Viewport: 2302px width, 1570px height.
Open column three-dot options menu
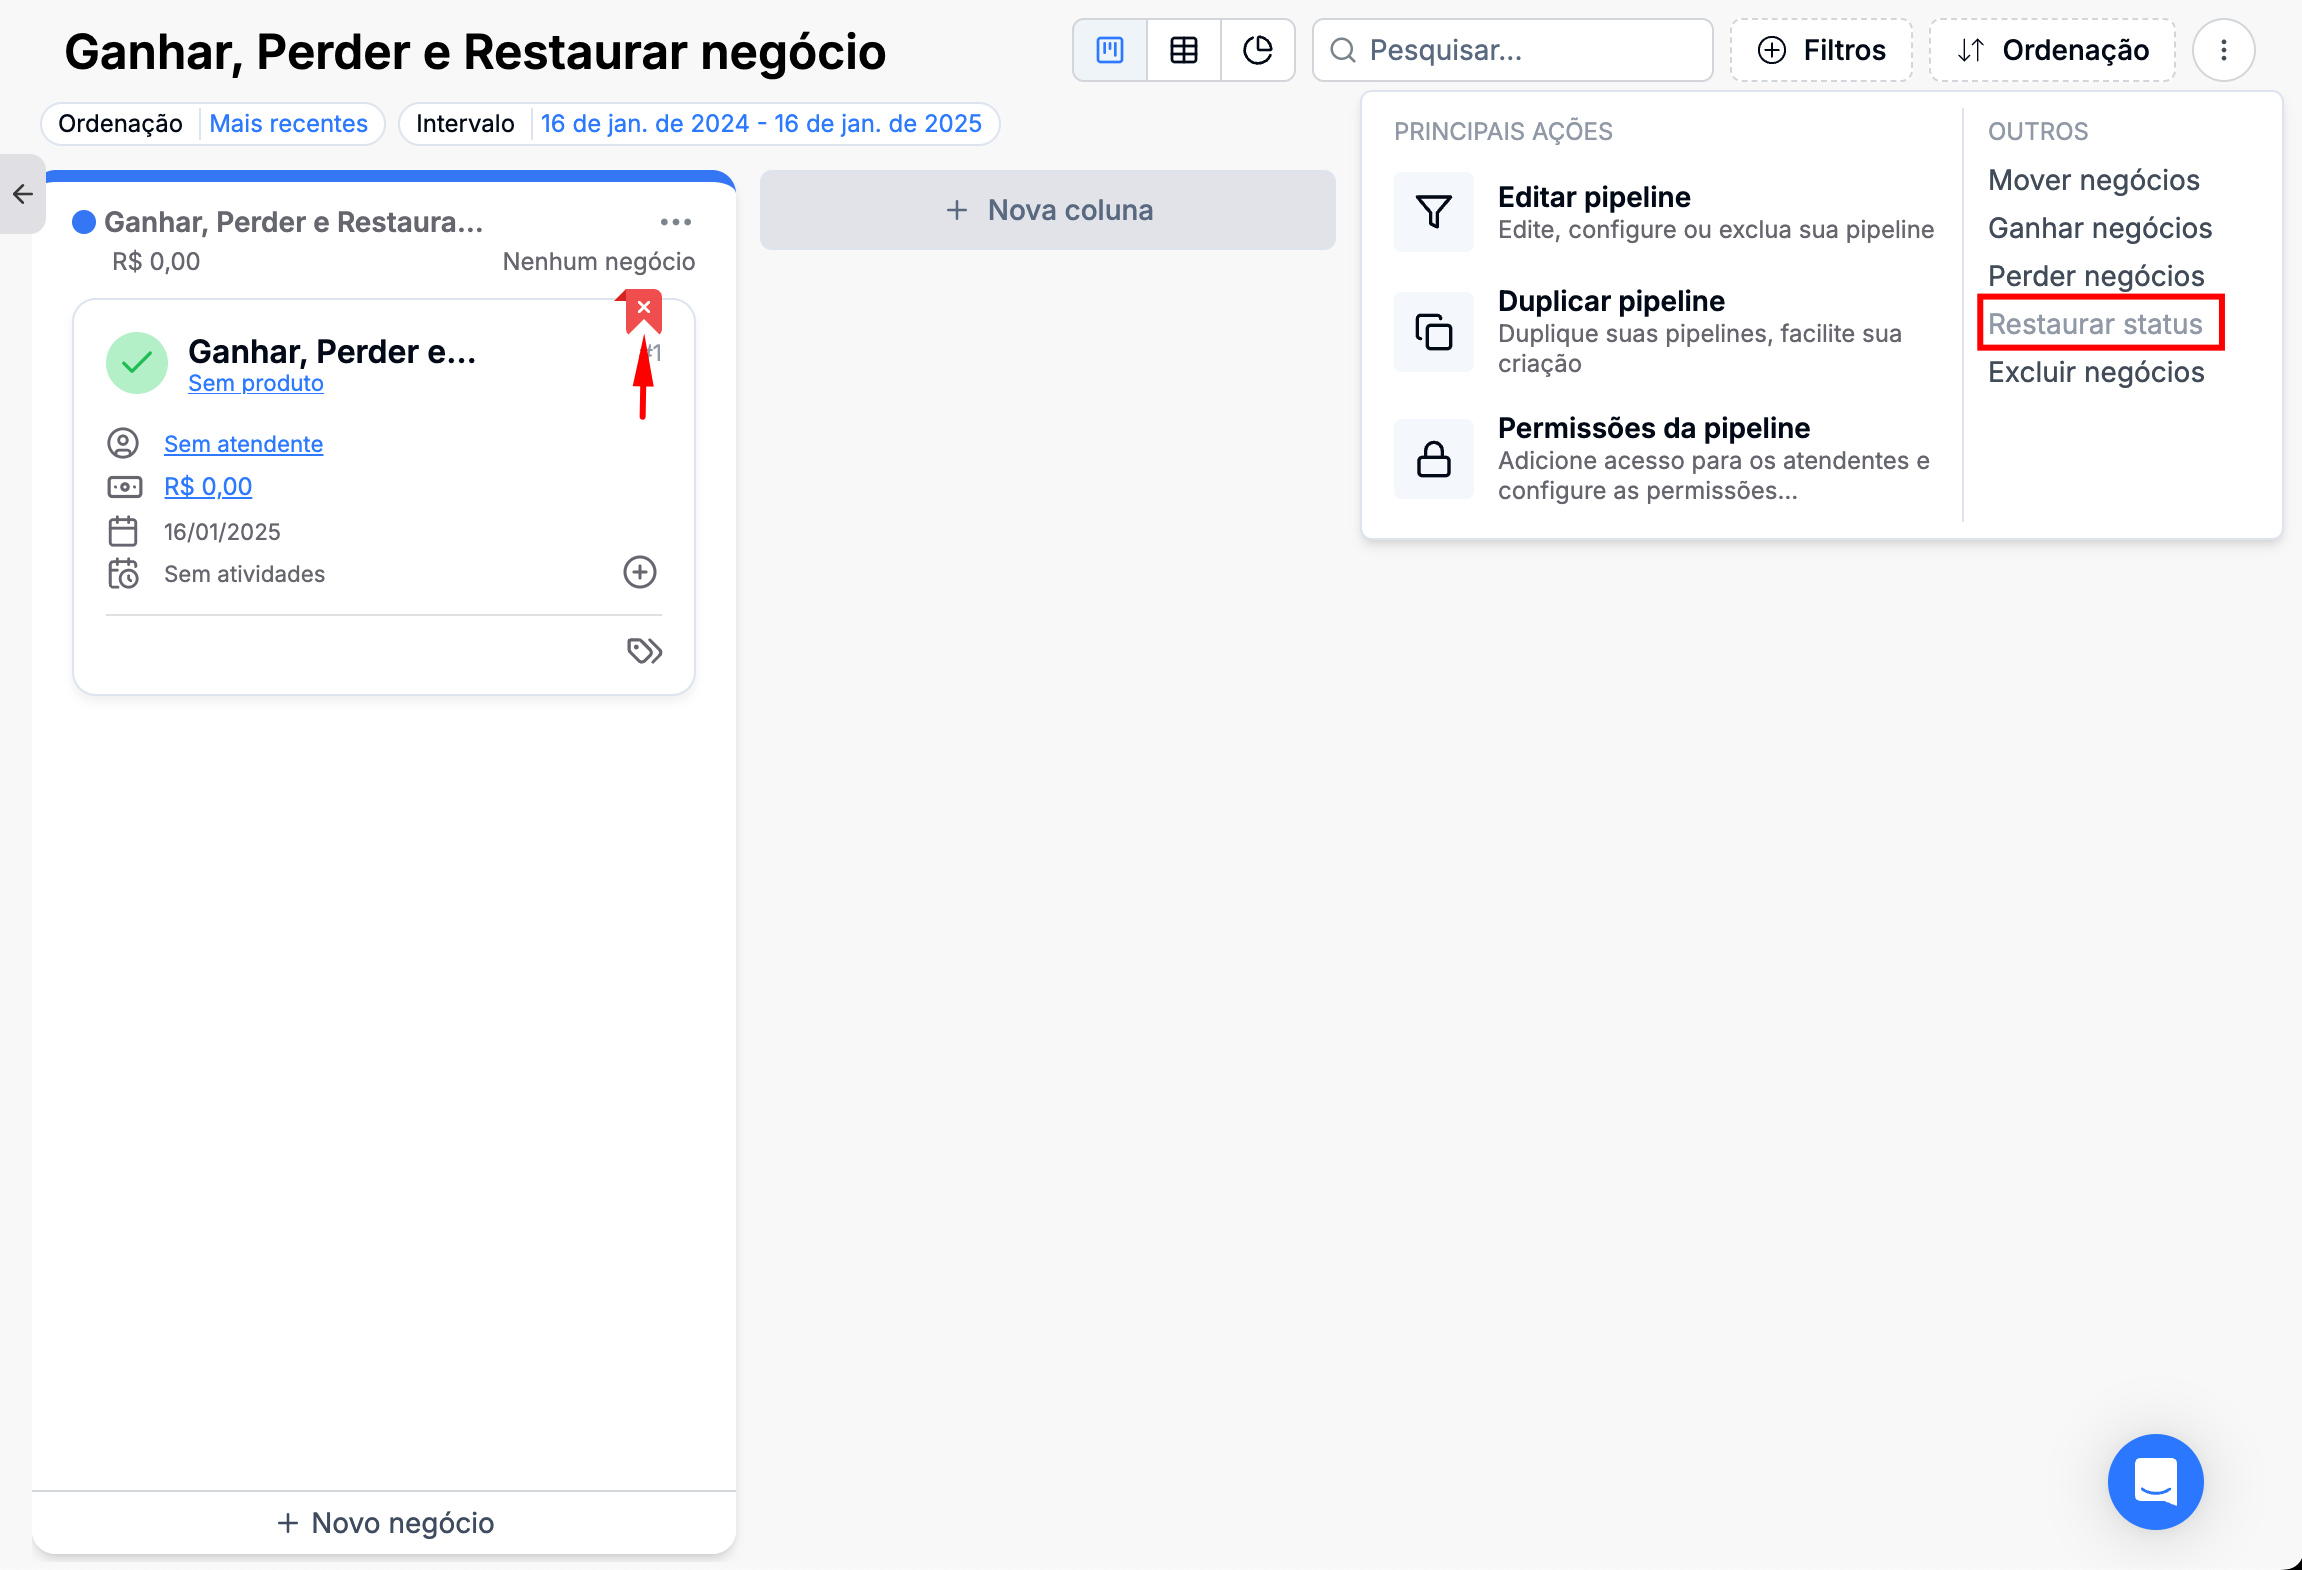click(x=676, y=222)
